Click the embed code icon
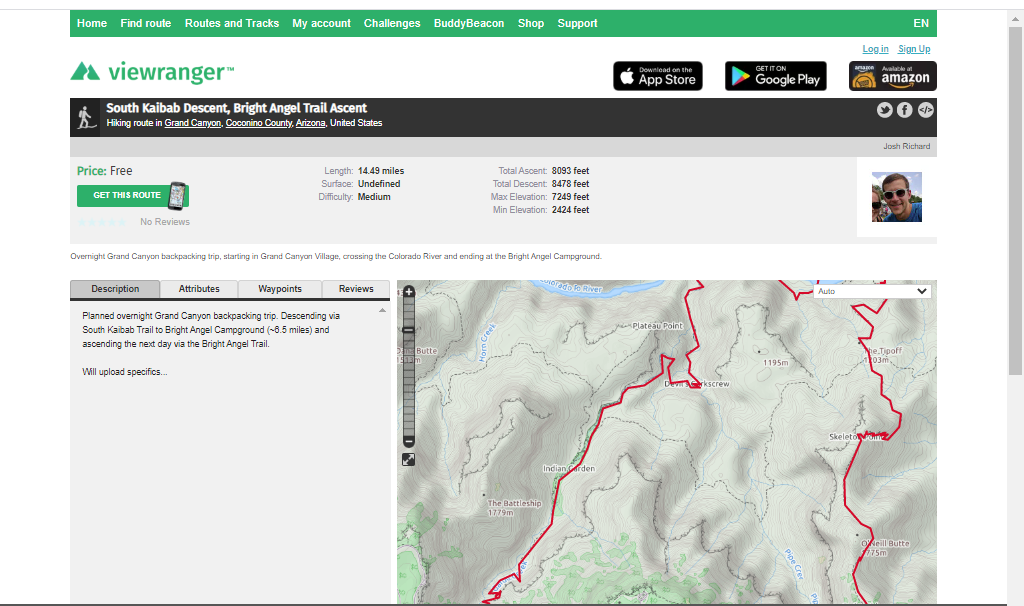The image size is (1024, 606). pos(925,110)
